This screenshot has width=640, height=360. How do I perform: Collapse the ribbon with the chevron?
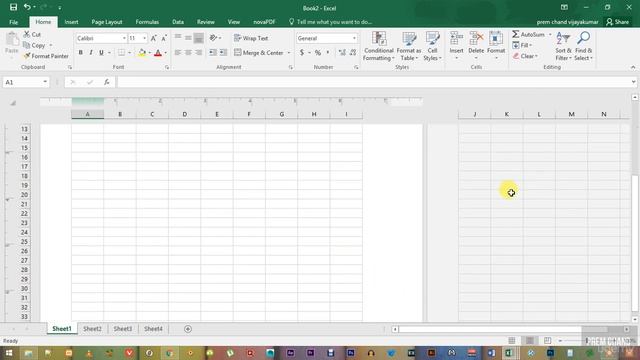[x=633, y=67]
